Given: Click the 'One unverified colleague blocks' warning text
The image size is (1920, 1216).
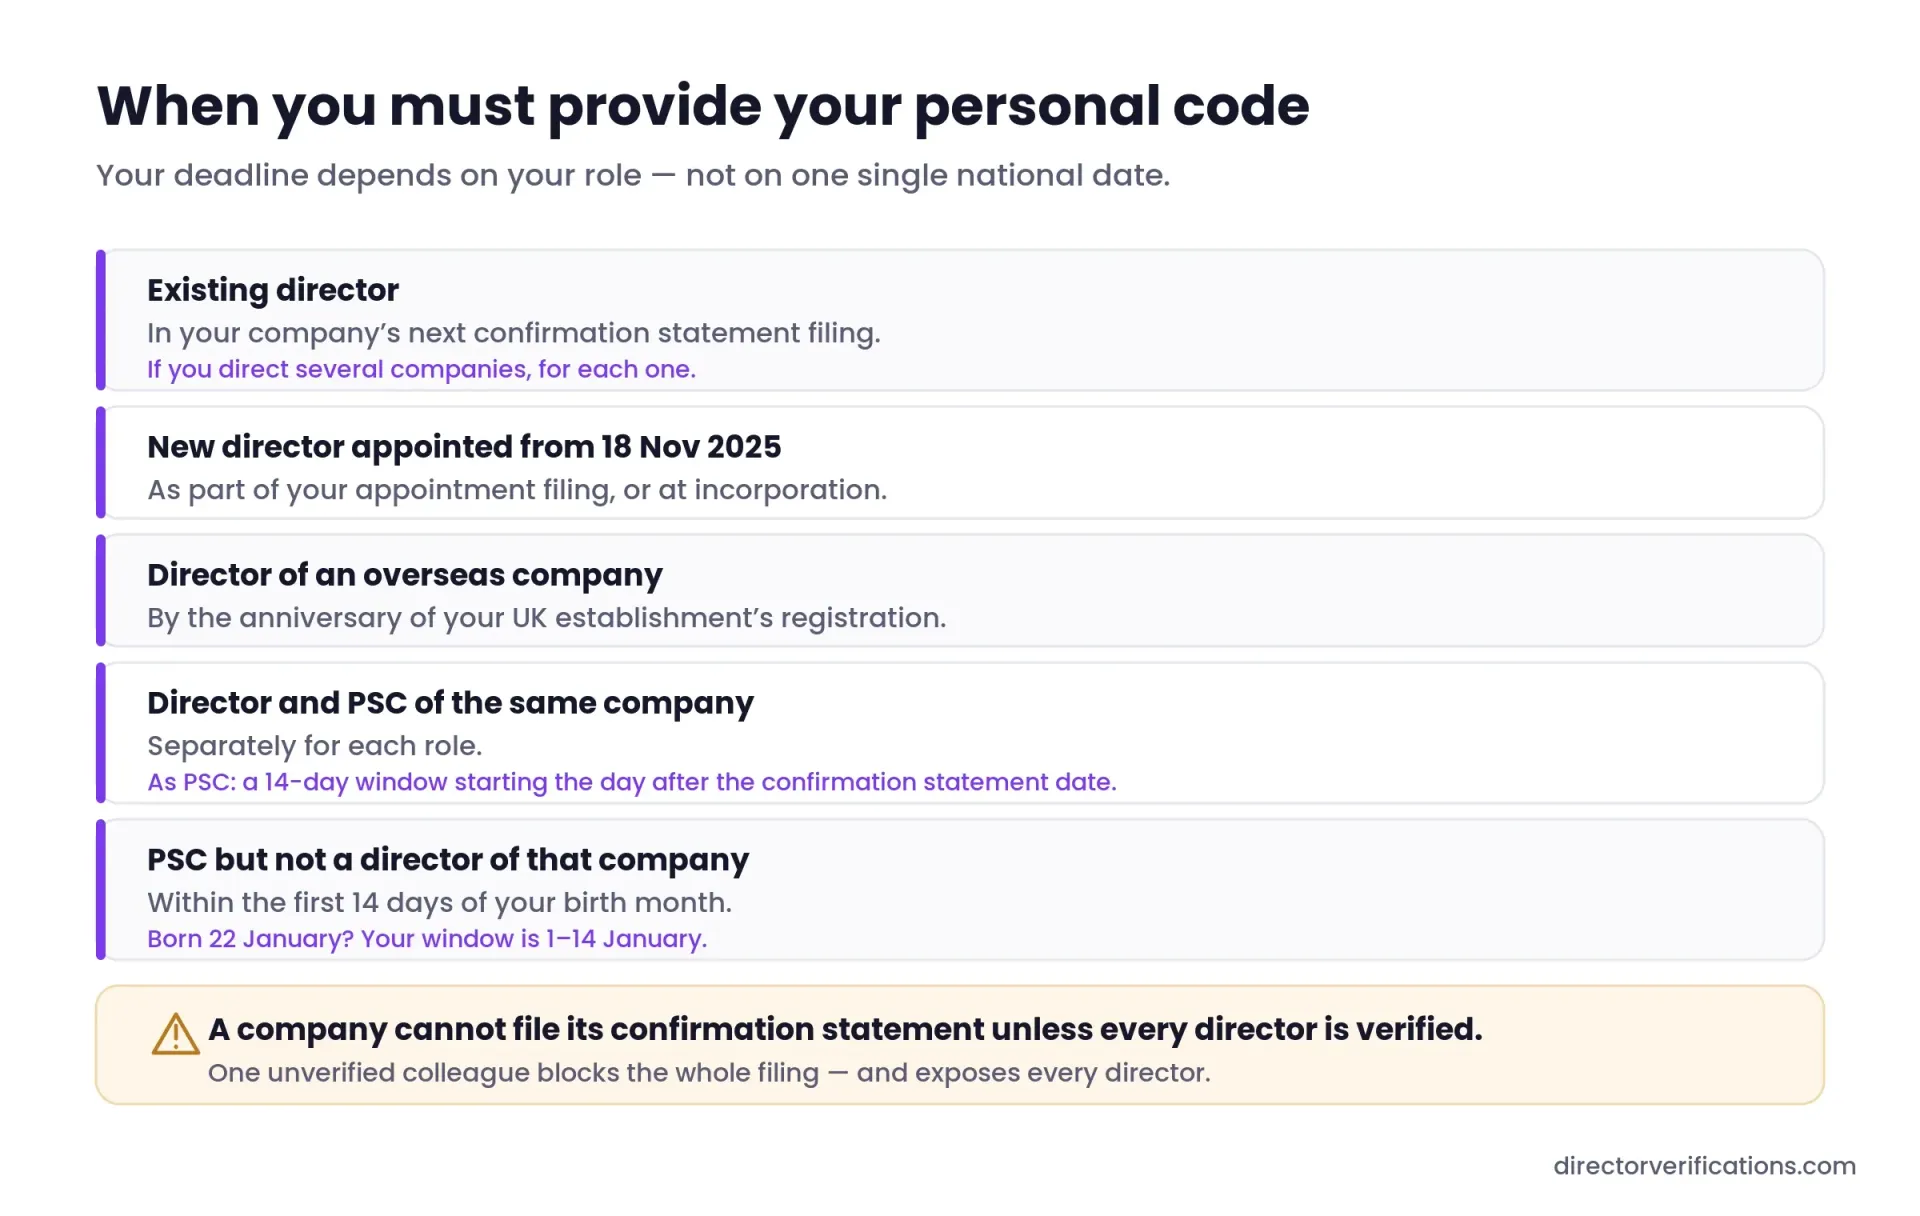Looking at the screenshot, I should [x=709, y=1073].
